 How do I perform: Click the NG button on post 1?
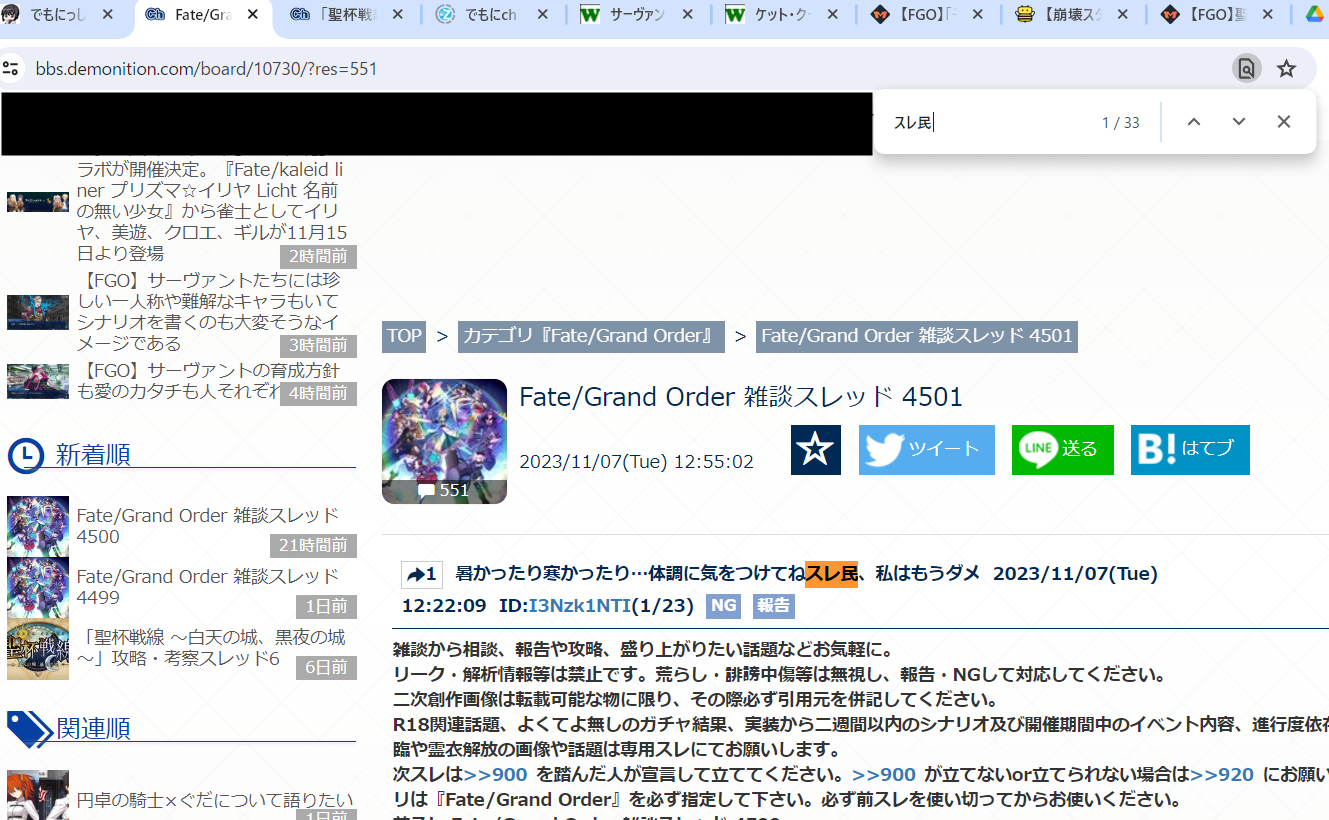pyautogui.click(x=723, y=606)
